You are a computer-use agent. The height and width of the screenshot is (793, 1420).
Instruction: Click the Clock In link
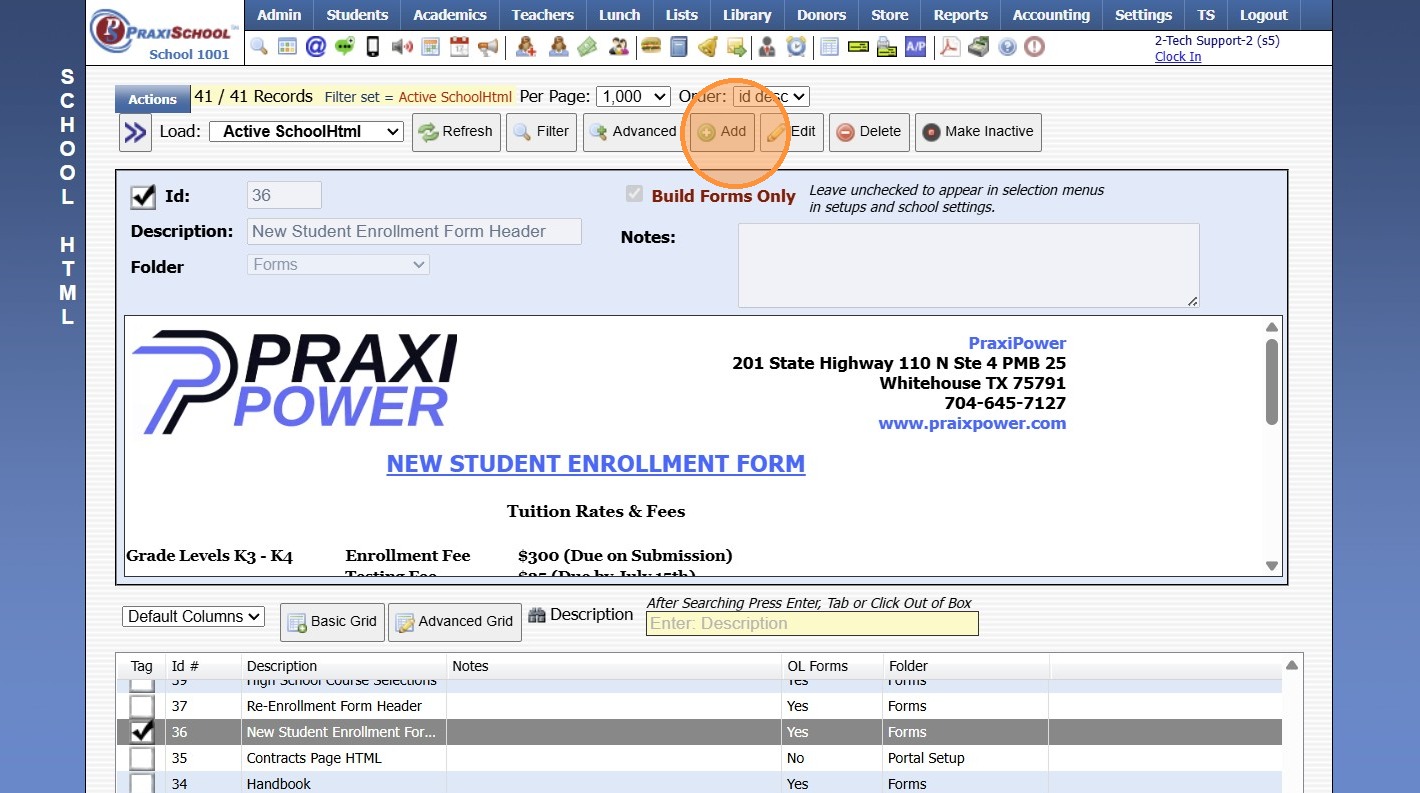coord(1178,57)
